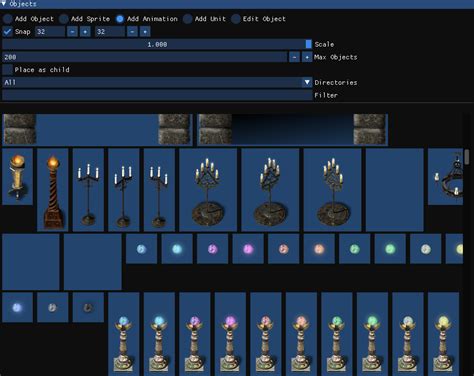Increase Max Objects with plus button

point(307,57)
